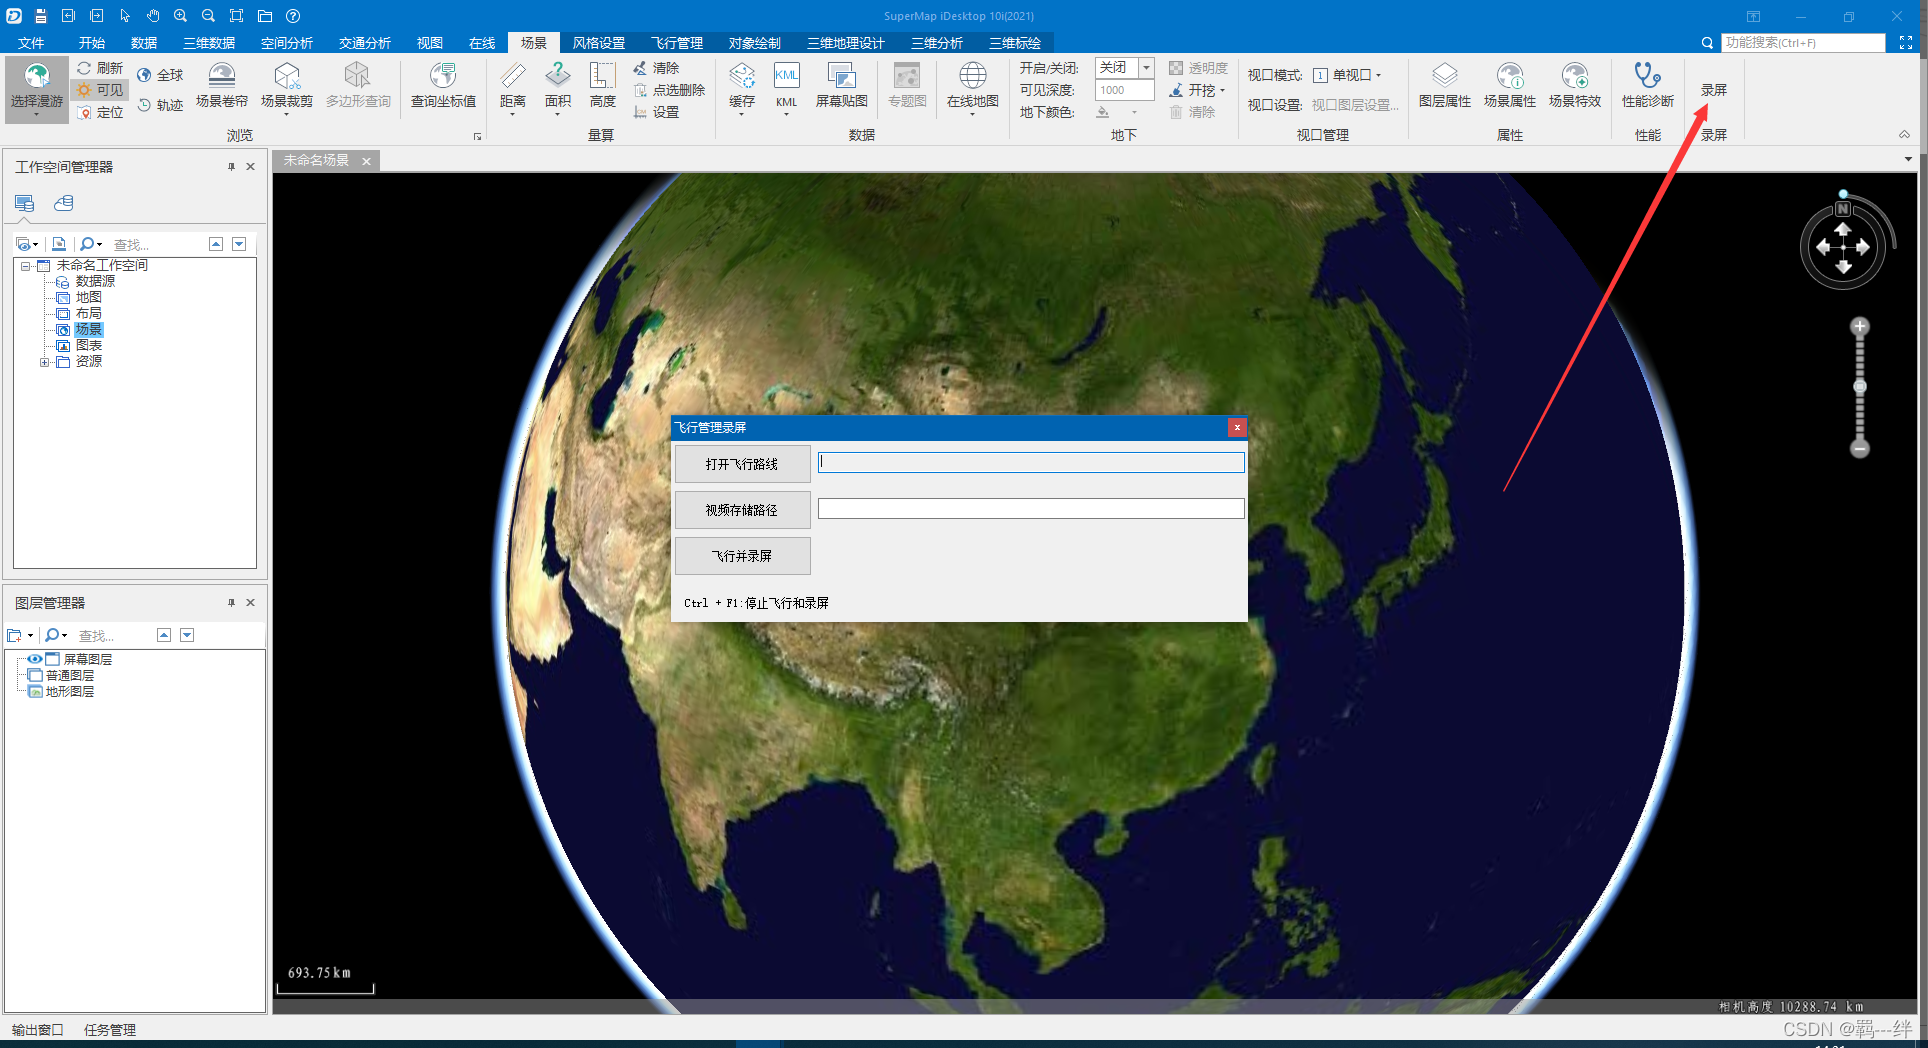Click the Clear (清除) measurement tool

(656, 68)
